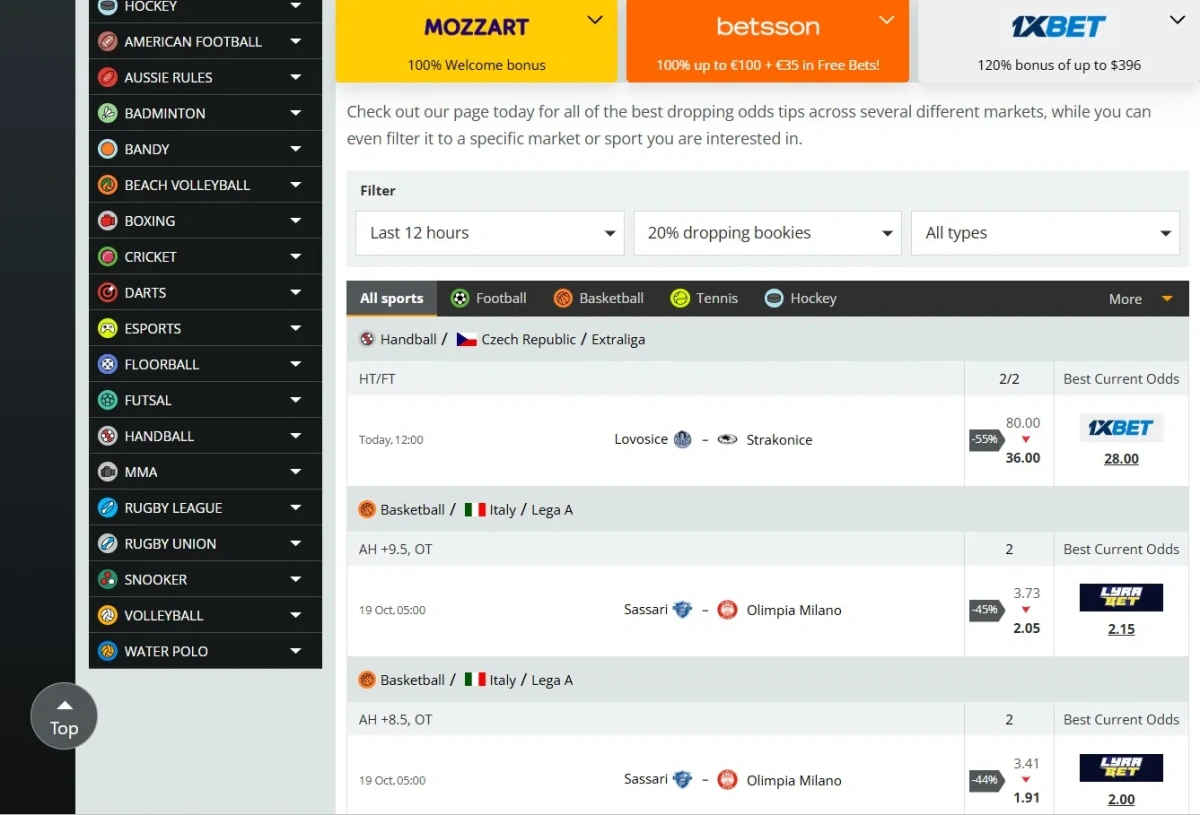Click the Darts sport icon
Viewport: 1200px width, 815px height.
pos(108,293)
